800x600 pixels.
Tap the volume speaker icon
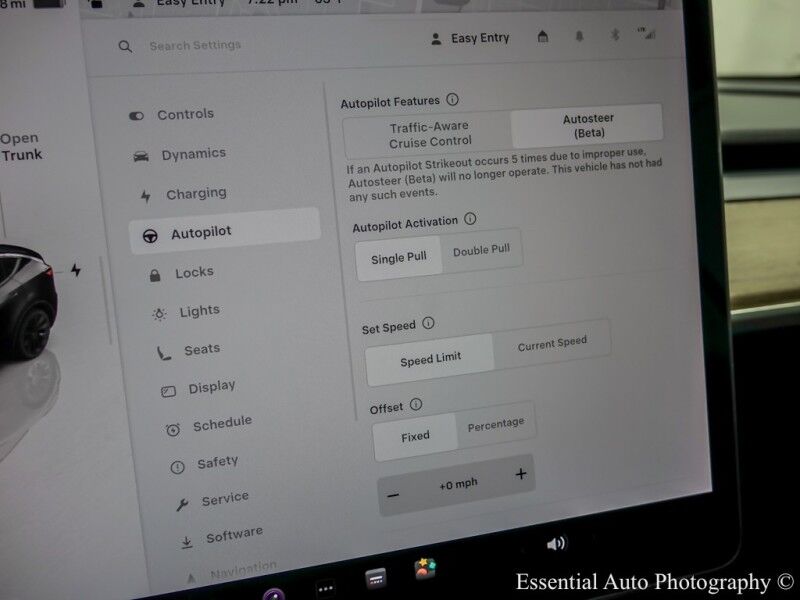click(x=555, y=543)
